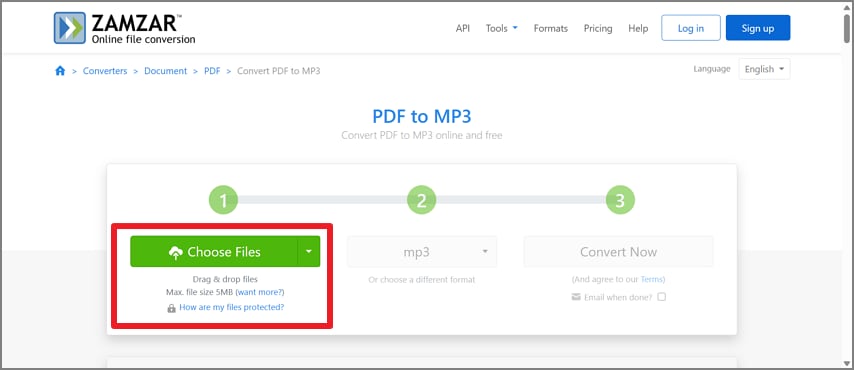Open the Converters breadcrumb link
The image size is (854, 370).
(x=105, y=71)
